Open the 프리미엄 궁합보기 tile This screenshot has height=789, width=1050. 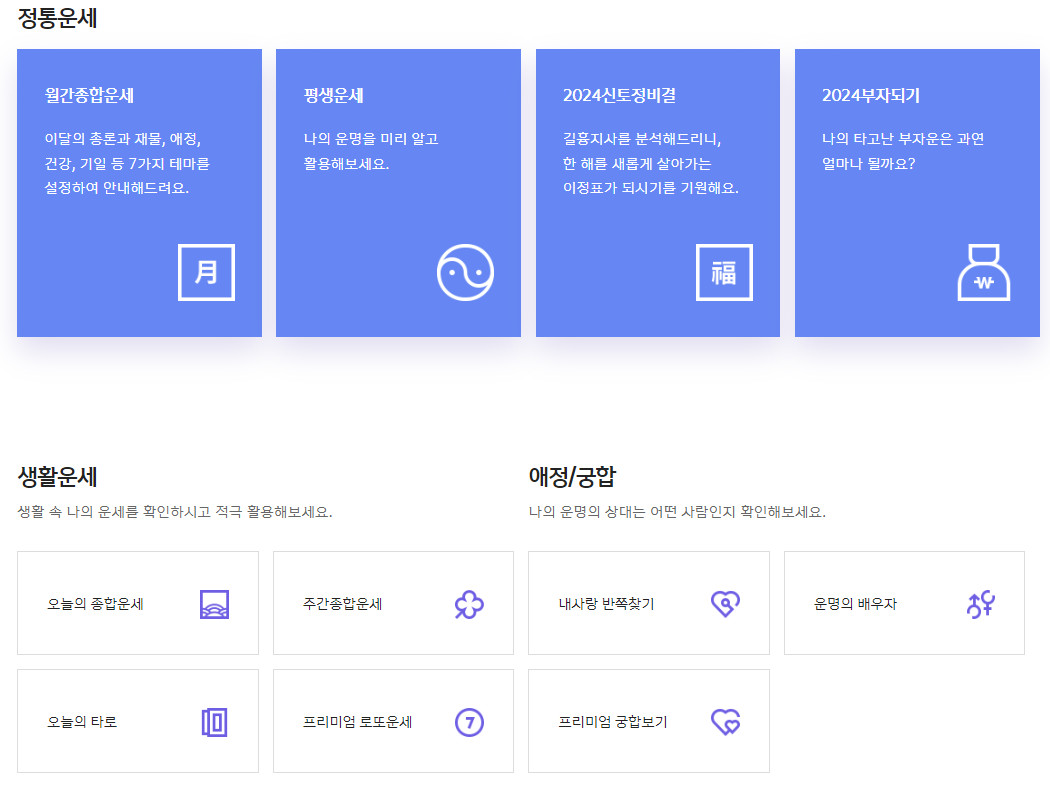pyautogui.click(x=648, y=720)
